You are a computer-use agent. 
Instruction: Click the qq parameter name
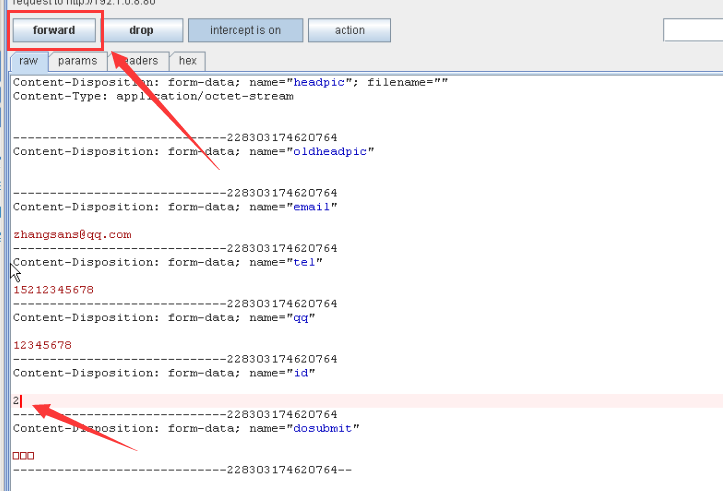click(x=301, y=318)
